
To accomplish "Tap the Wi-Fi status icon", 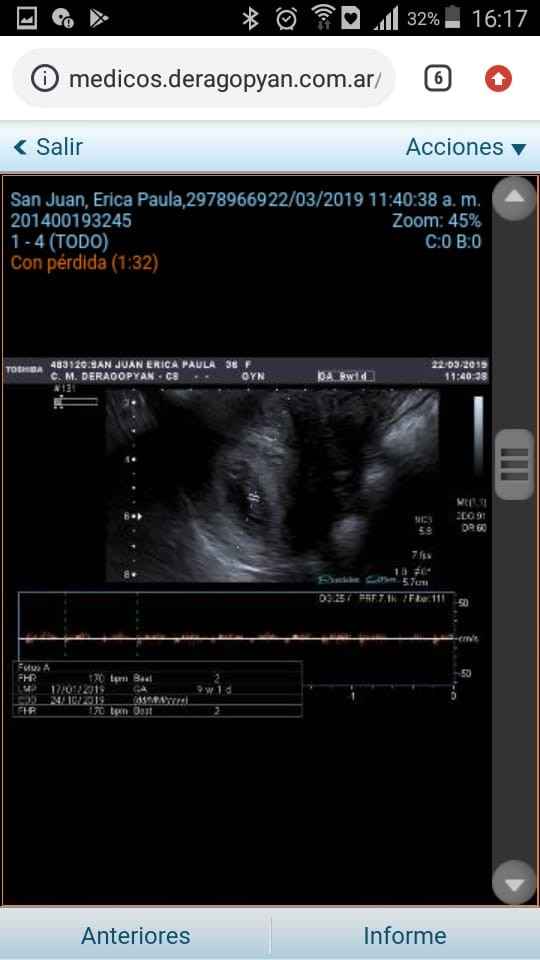I will [x=322, y=18].
